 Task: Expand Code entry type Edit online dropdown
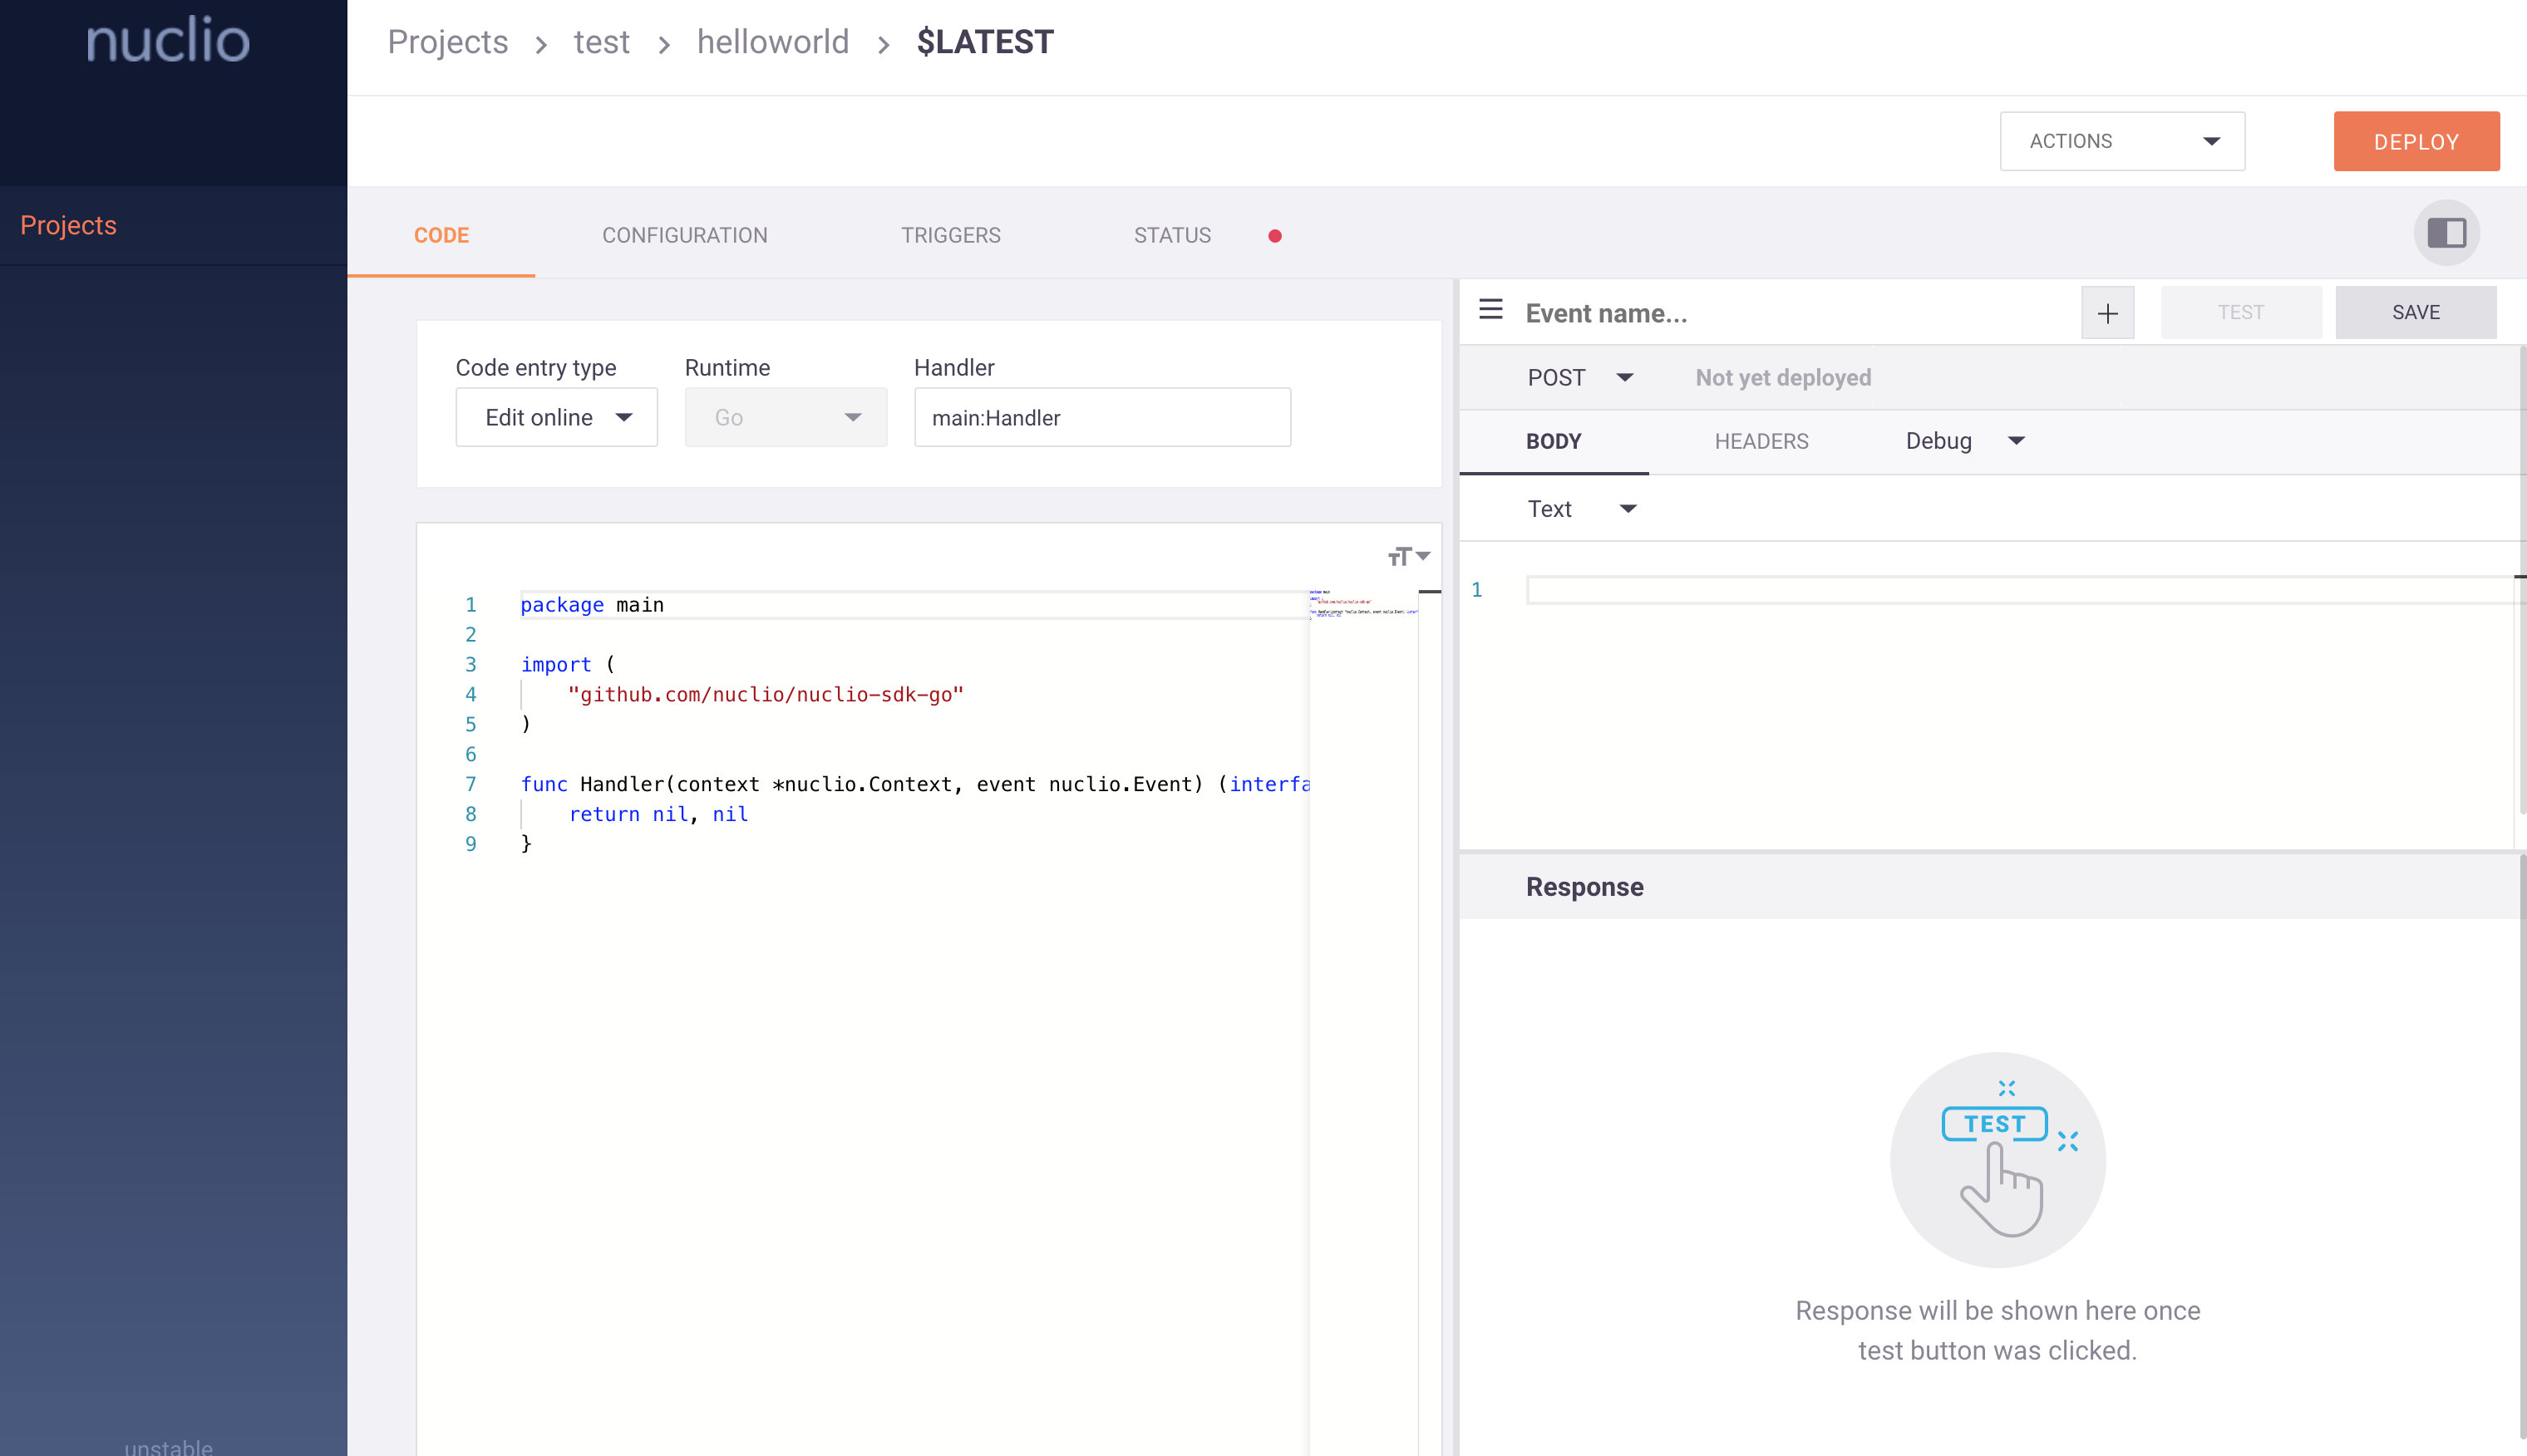click(x=557, y=418)
